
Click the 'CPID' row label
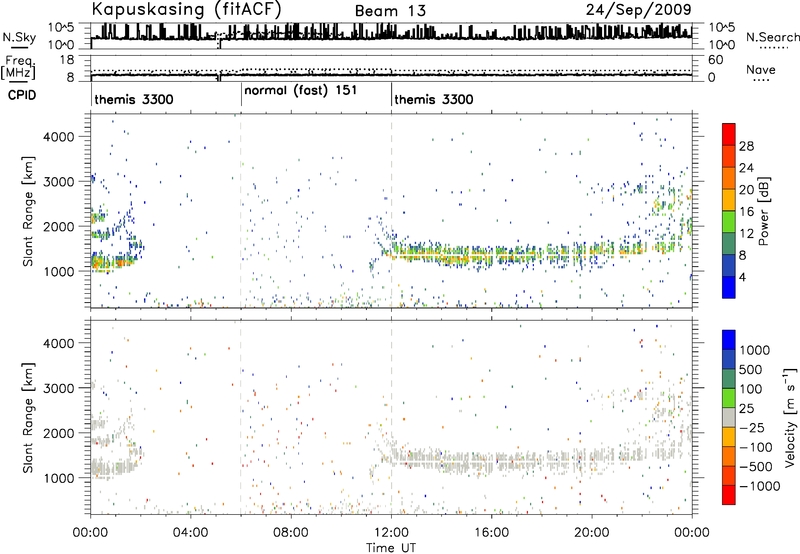(x=22, y=95)
